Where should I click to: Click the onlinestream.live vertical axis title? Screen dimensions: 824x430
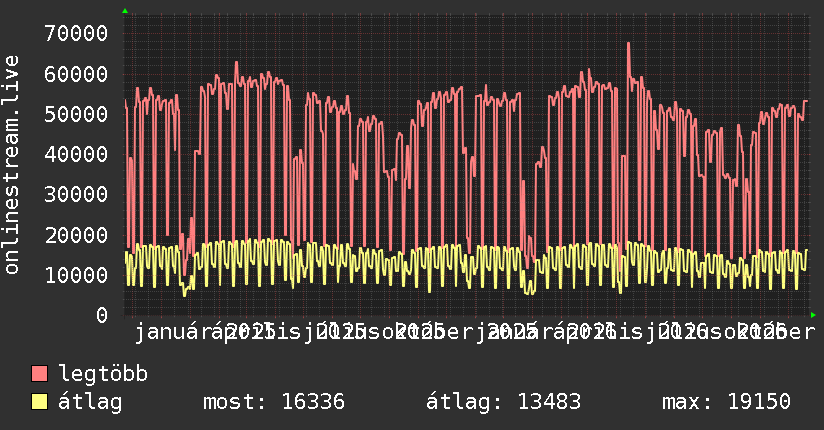pos(12,165)
